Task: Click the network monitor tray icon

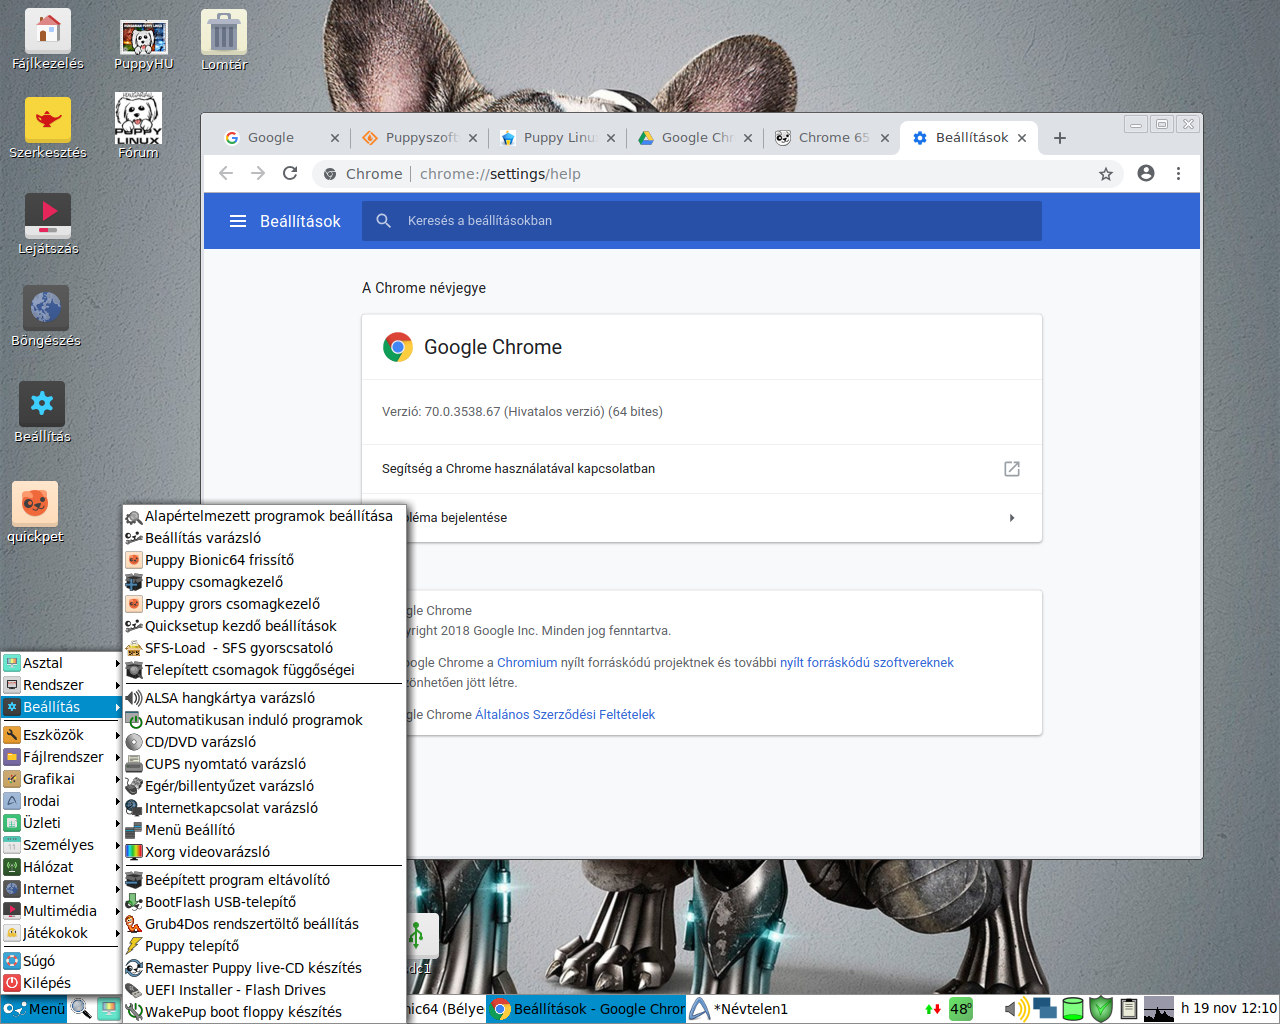Action: [x=1045, y=1008]
